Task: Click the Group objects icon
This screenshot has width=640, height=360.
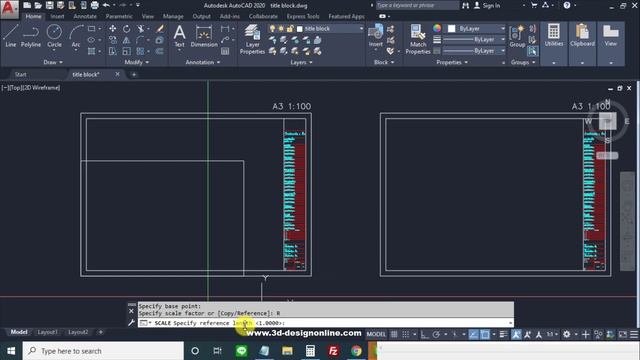Action: pos(517,36)
